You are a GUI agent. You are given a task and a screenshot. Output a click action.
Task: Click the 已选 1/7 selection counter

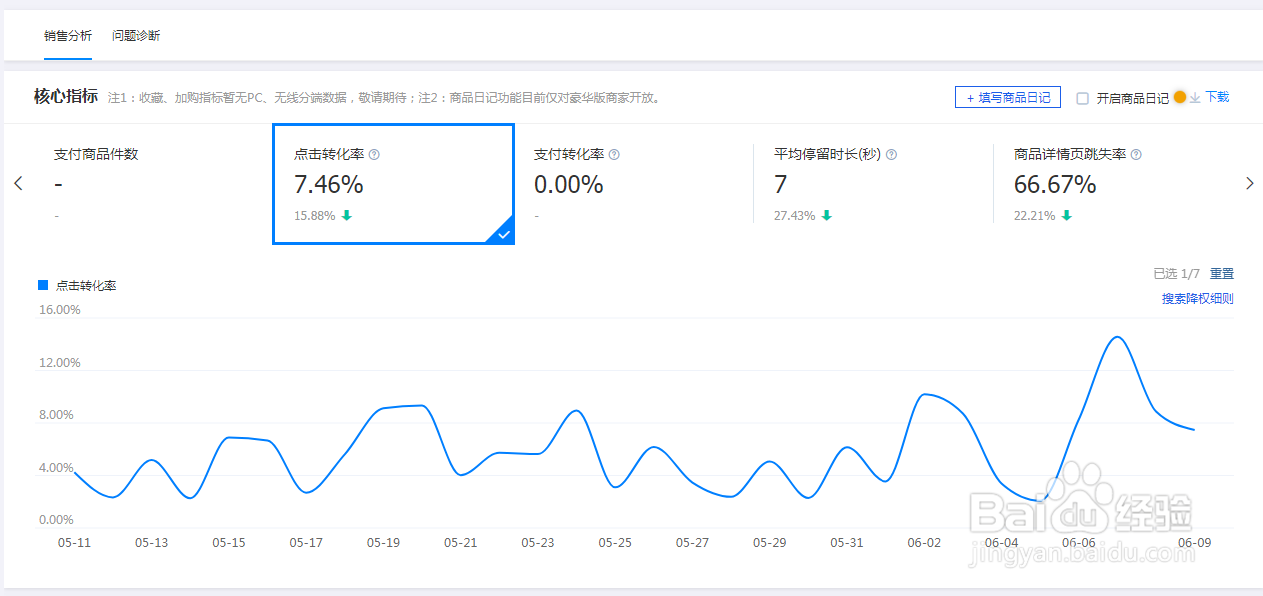1176,274
